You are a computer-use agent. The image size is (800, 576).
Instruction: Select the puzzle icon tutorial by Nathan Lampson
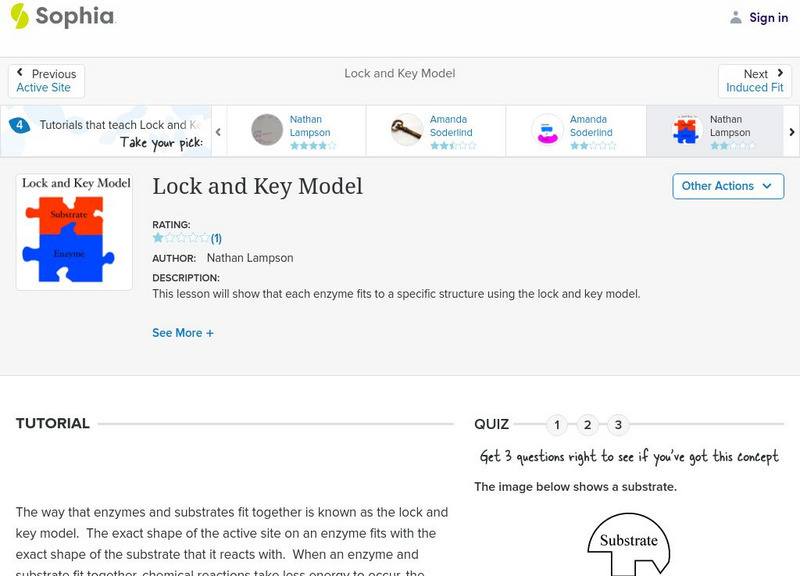click(686, 130)
